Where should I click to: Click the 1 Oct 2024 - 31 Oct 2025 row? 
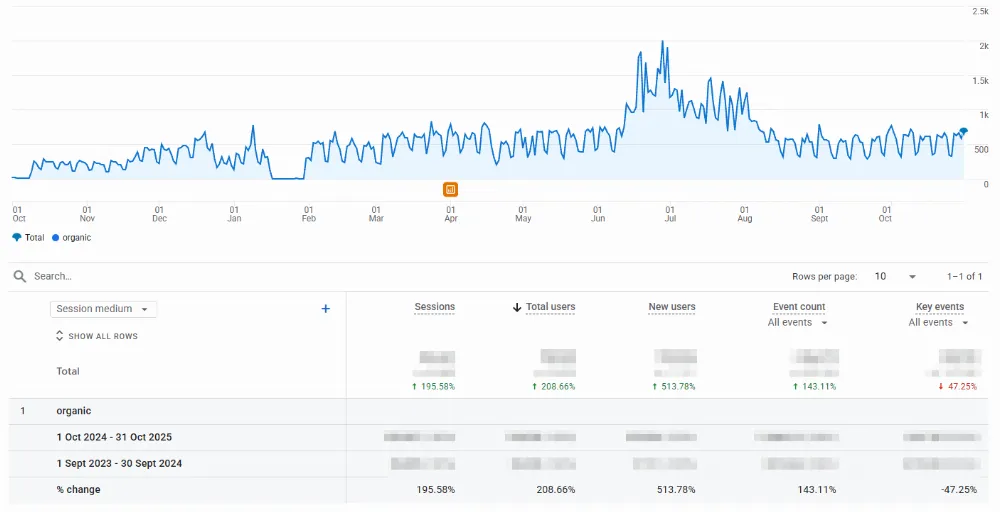[498, 437]
